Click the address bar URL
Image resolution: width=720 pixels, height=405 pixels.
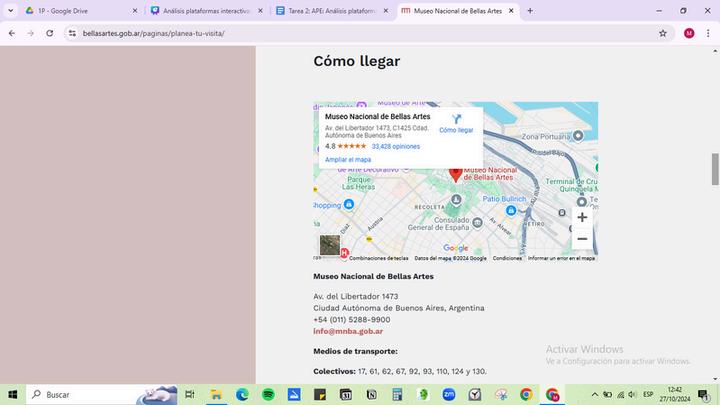tap(153, 33)
